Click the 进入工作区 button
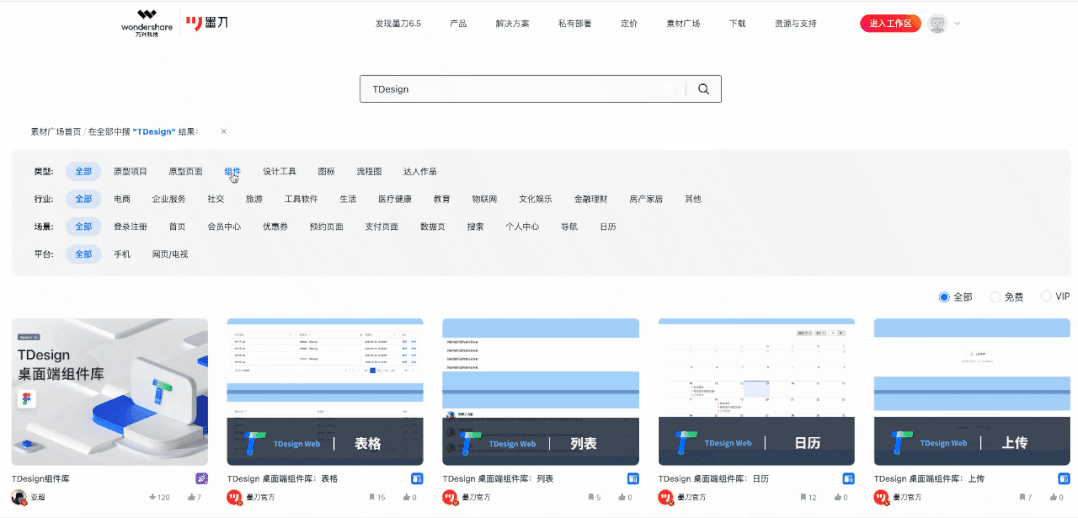Viewport: 1078px width, 518px height. click(x=890, y=23)
